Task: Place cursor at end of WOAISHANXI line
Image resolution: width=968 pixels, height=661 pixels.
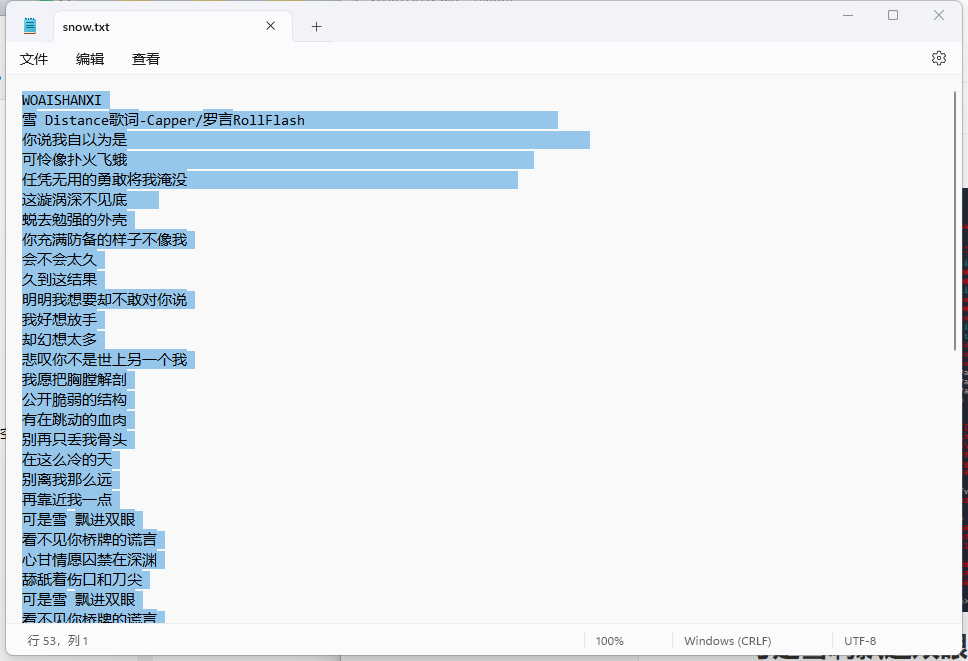Action: click(x=103, y=100)
